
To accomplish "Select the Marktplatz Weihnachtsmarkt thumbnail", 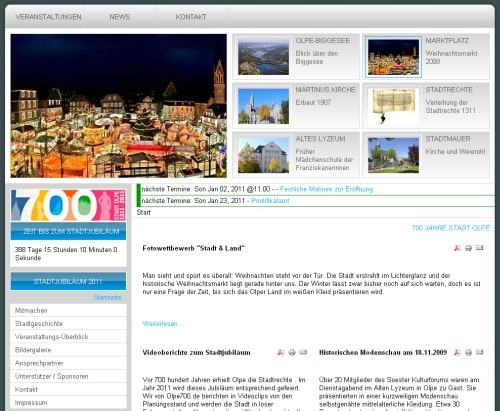I will pyautogui.click(x=393, y=57).
